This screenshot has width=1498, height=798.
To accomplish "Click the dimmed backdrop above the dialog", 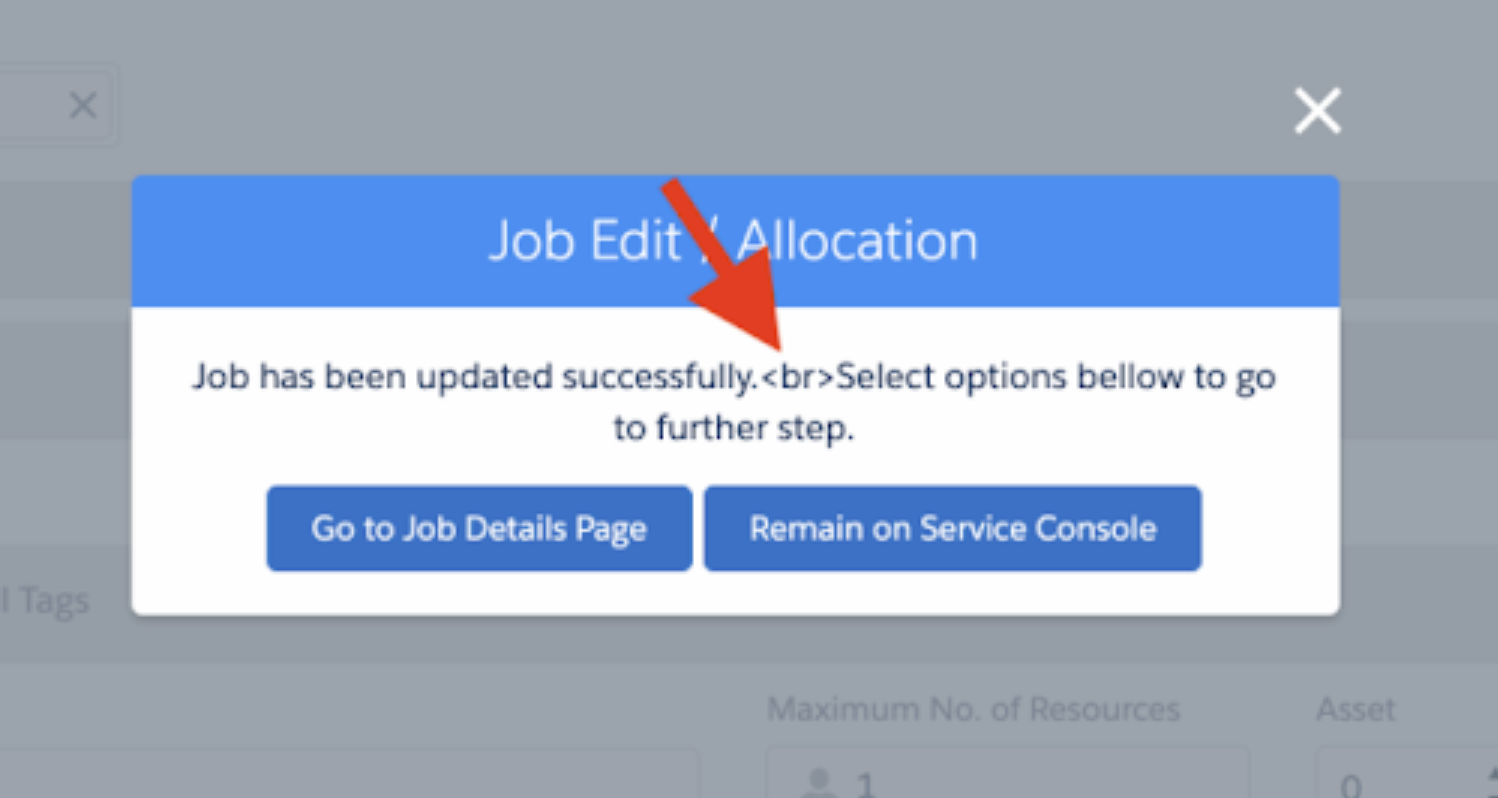I will pos(700,90).
